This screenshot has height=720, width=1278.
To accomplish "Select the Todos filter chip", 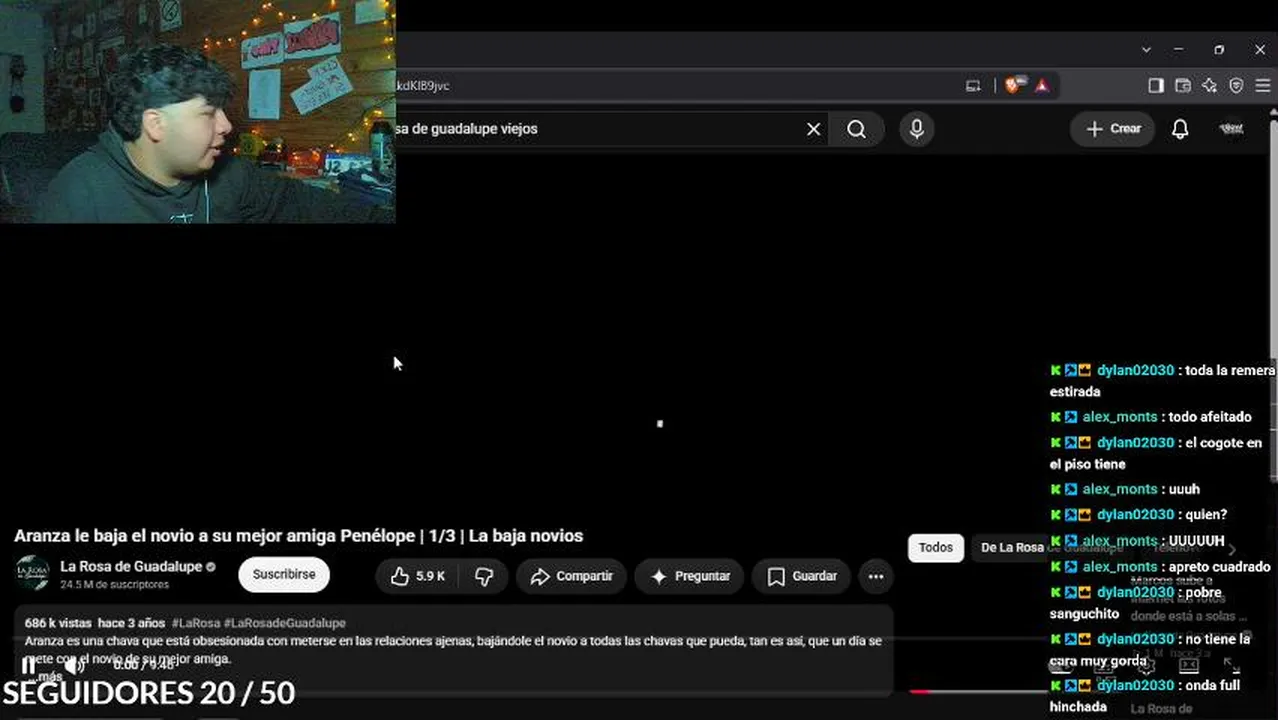I will pos(936,547).
